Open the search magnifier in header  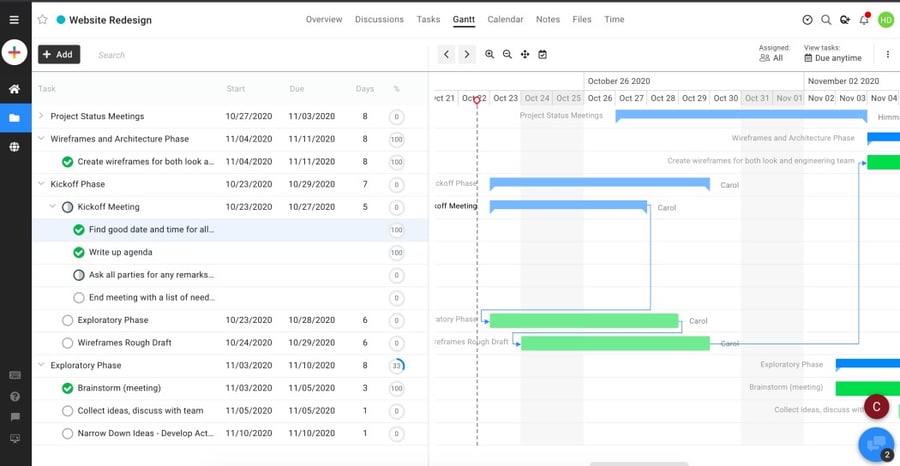pos(826,20)
